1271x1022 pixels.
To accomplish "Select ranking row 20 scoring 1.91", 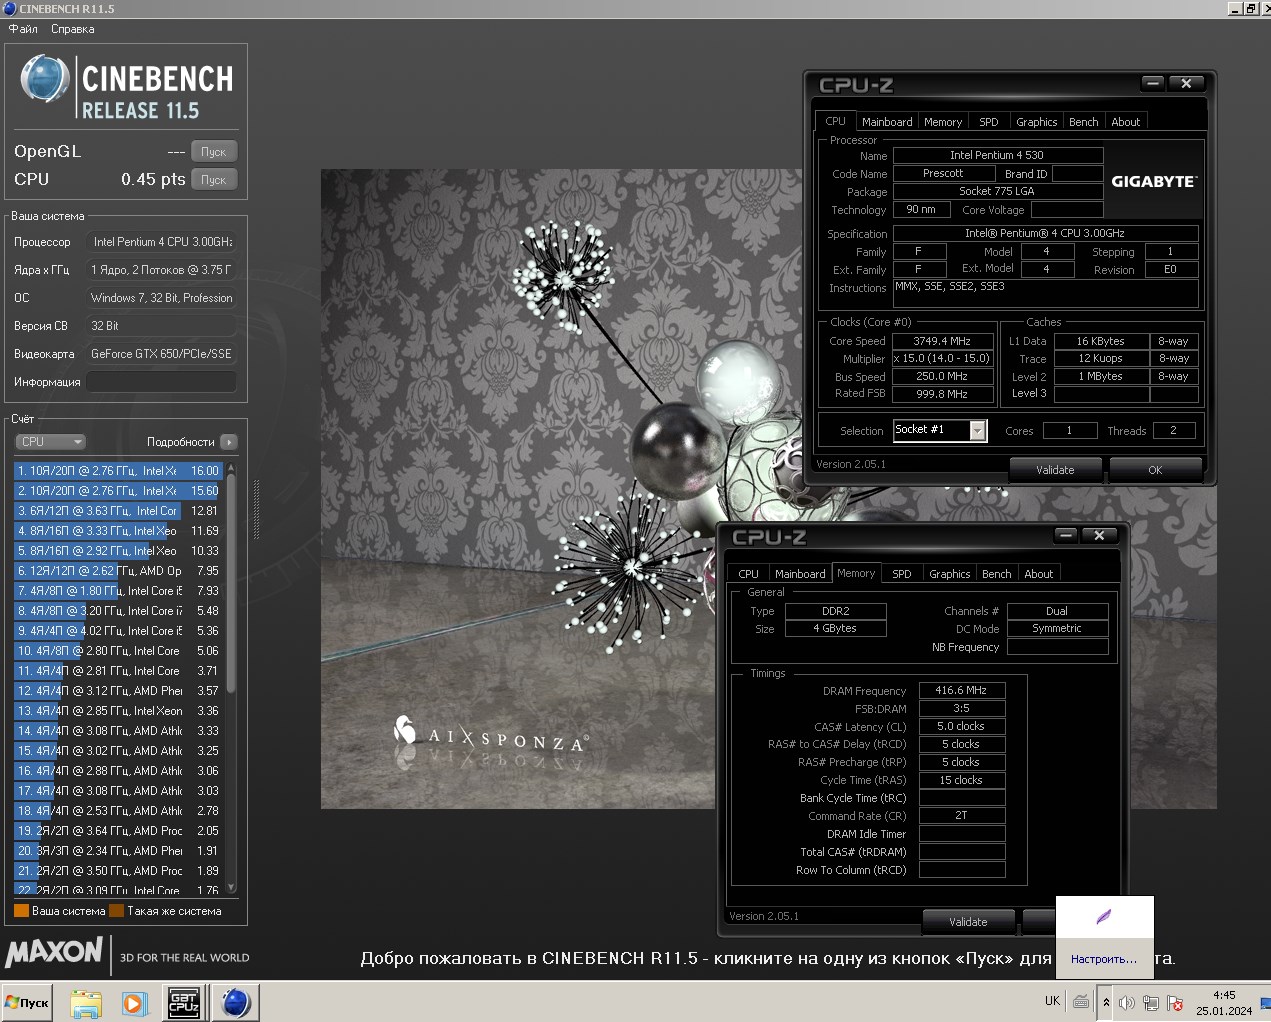I will click(118, 851).
